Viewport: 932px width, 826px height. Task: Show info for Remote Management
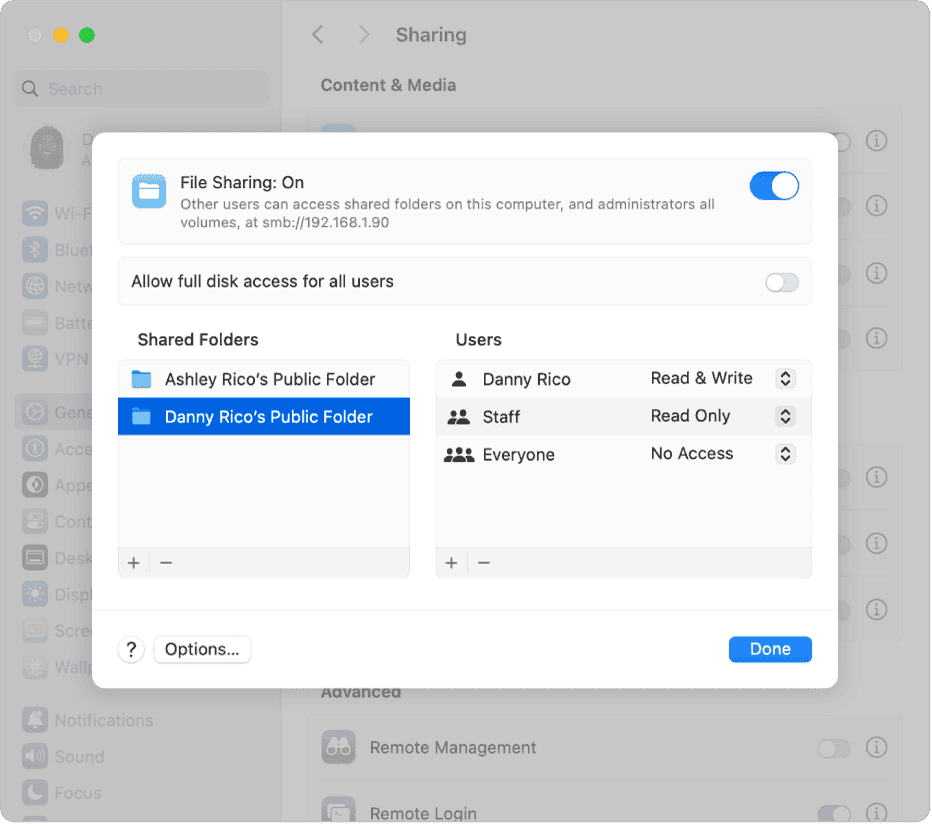(x=876, y=747)
